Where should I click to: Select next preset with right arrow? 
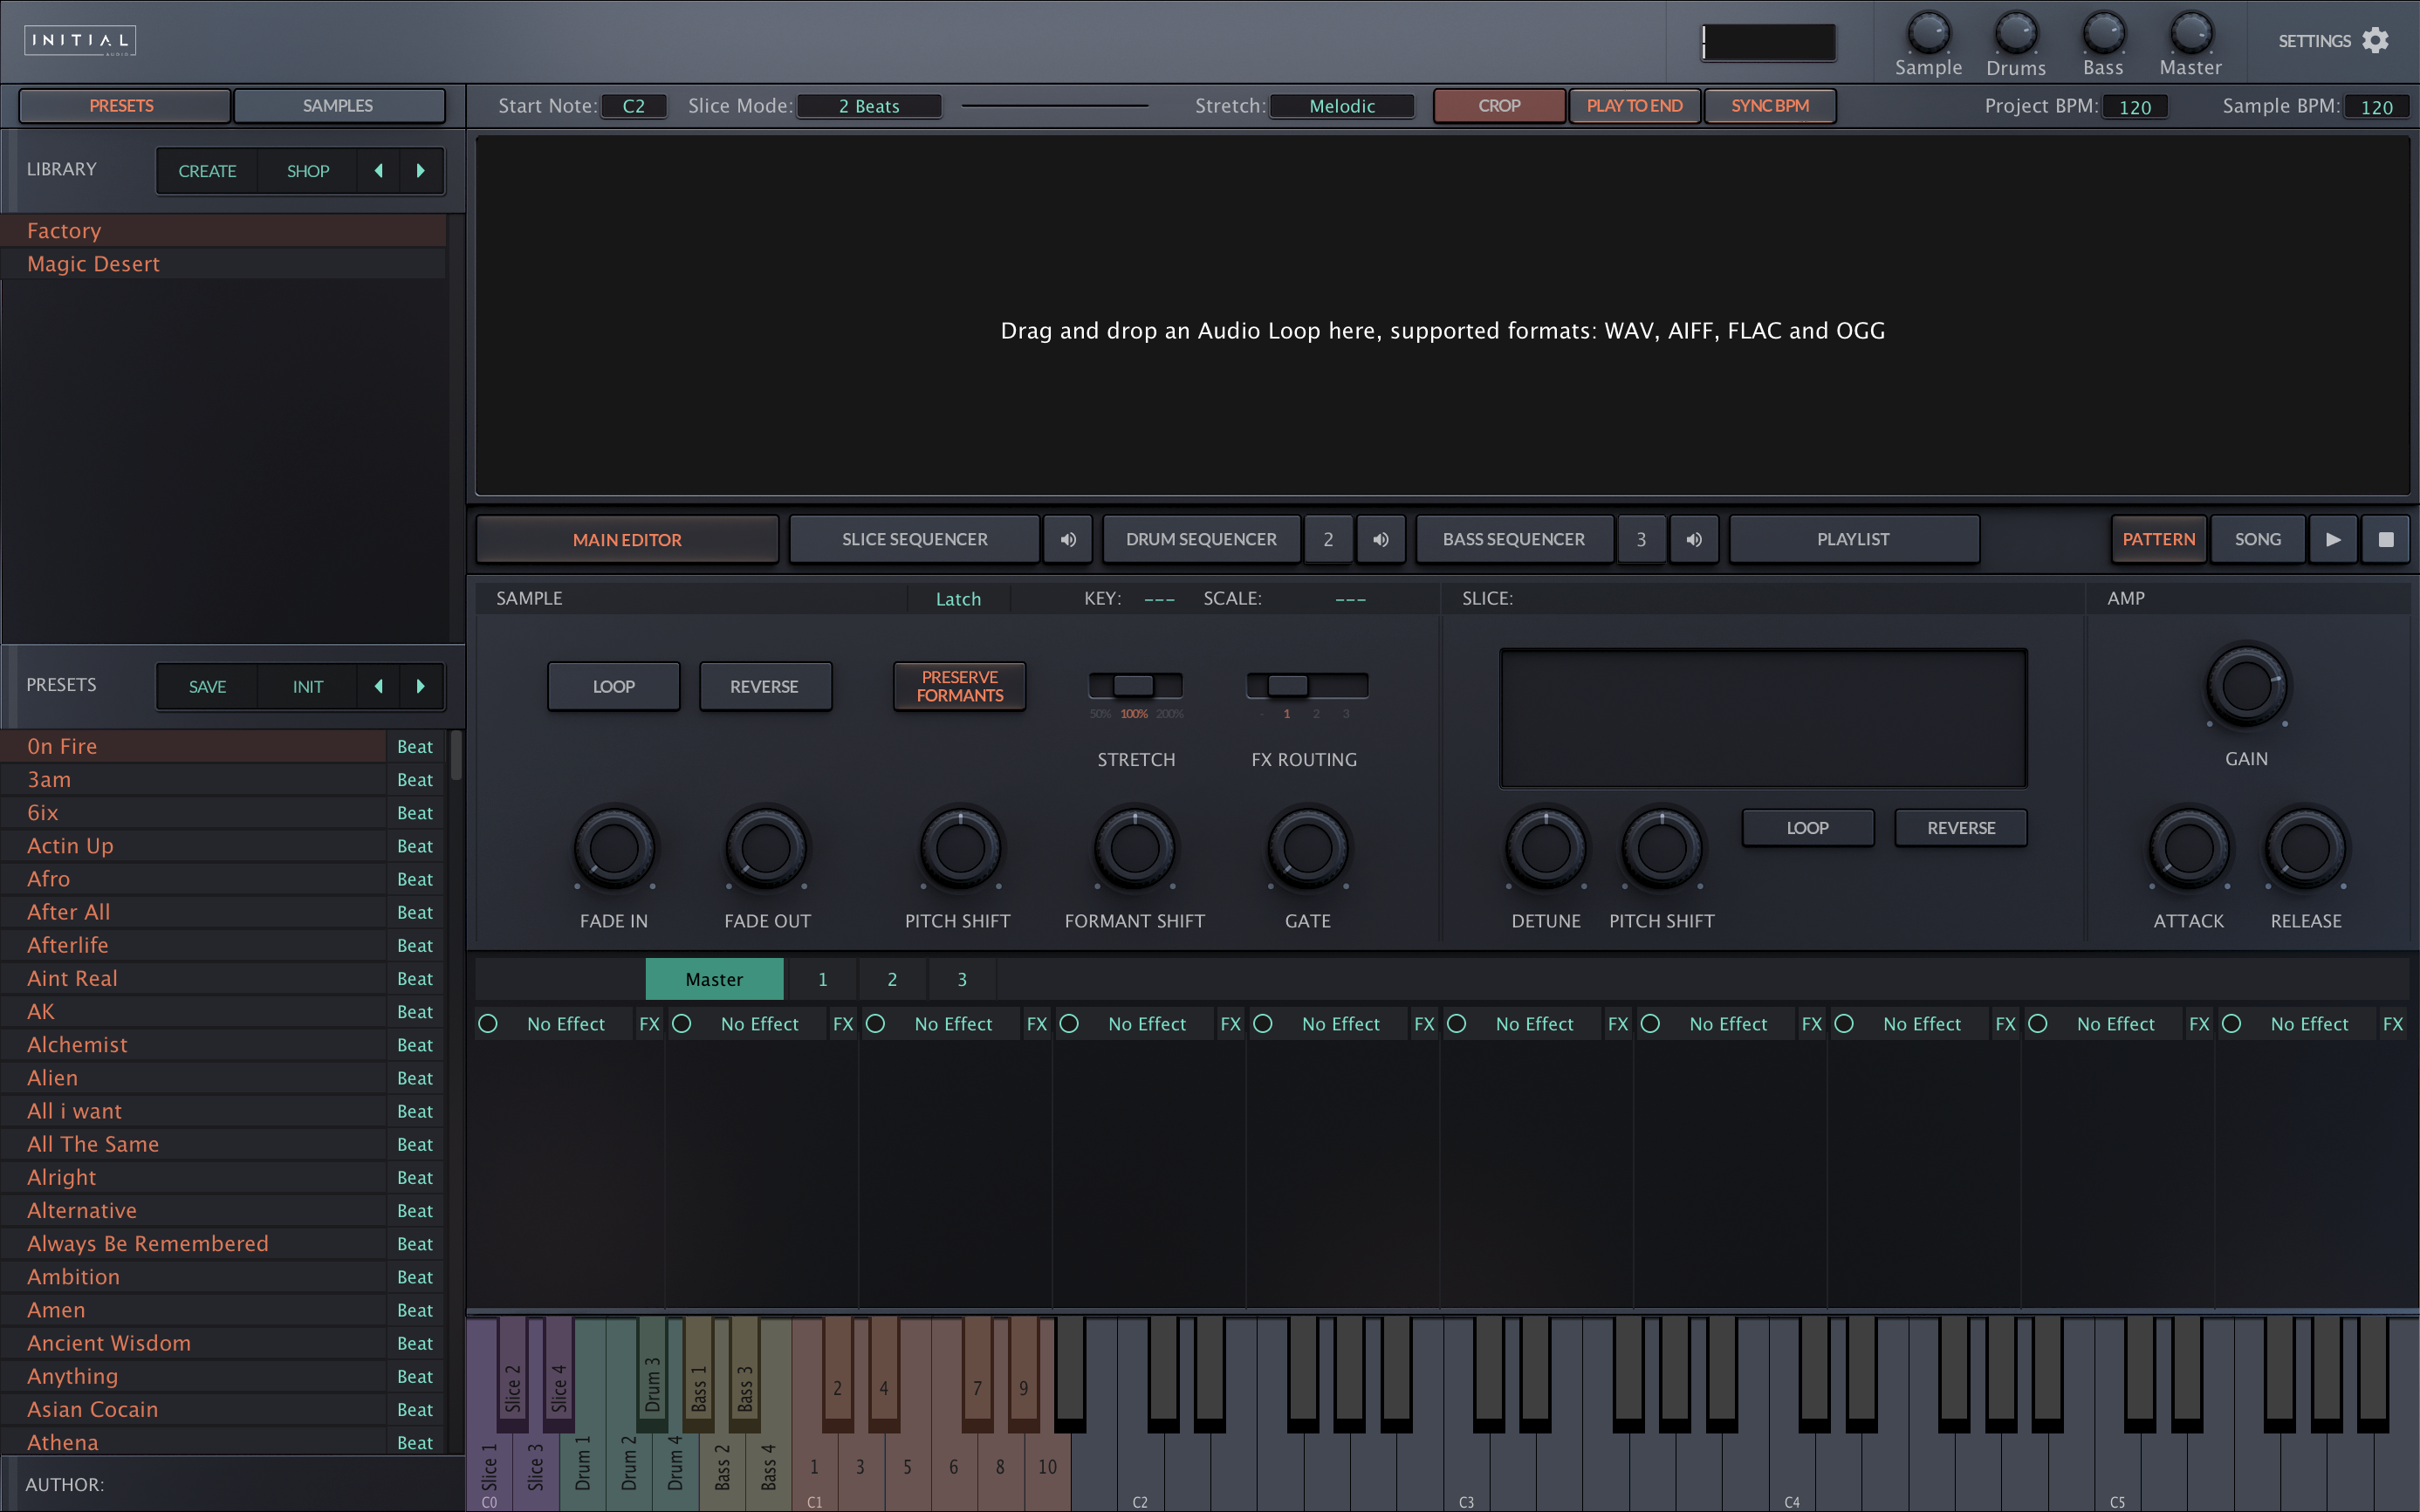tap(421, 686)
